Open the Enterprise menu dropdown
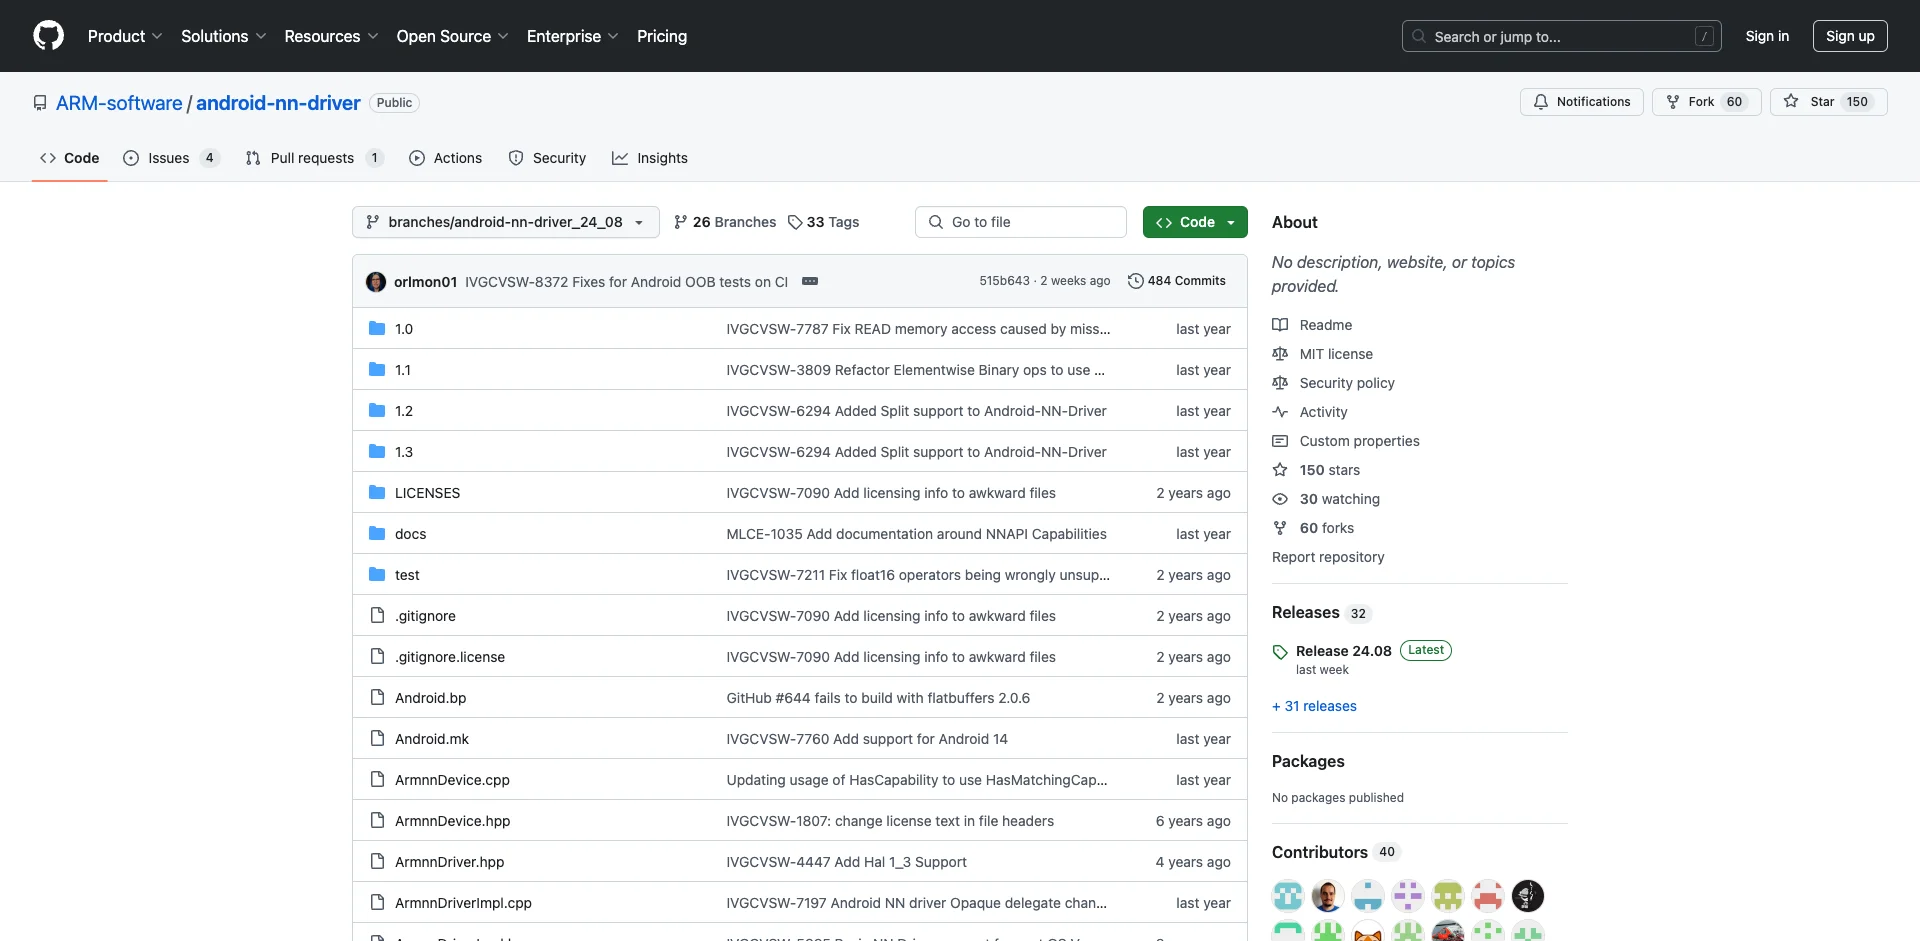Viewport: 1920px width, 941px height. pos(573,36)
